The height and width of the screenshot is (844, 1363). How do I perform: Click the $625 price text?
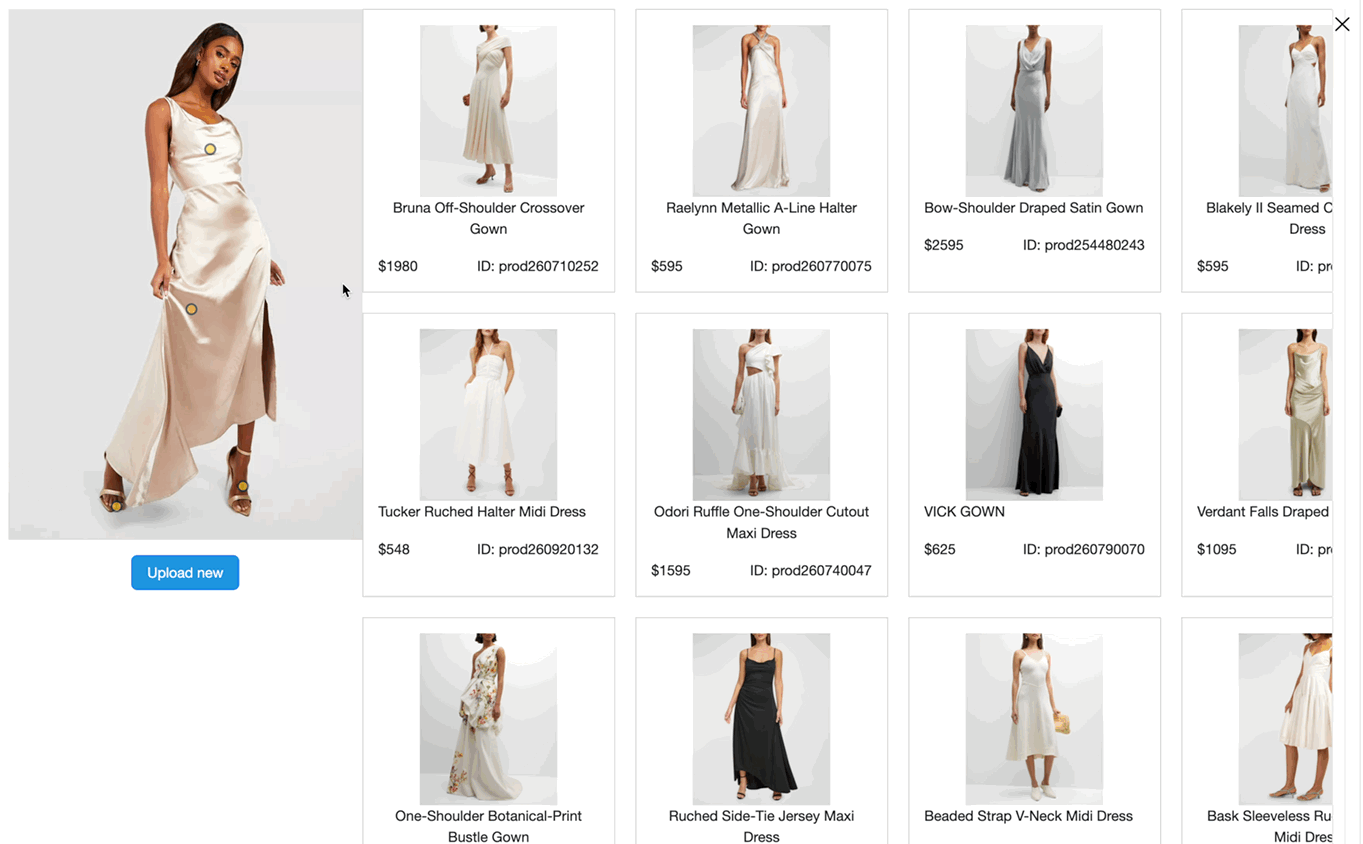click(x=940, y=549)
